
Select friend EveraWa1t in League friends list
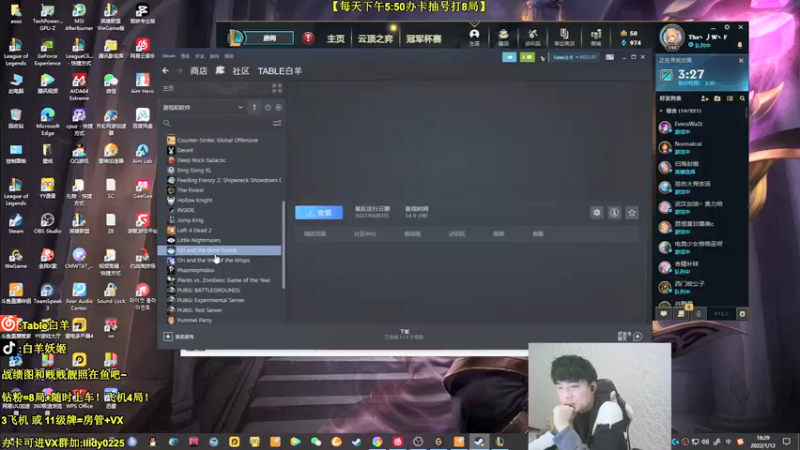[x=702, y=127]
